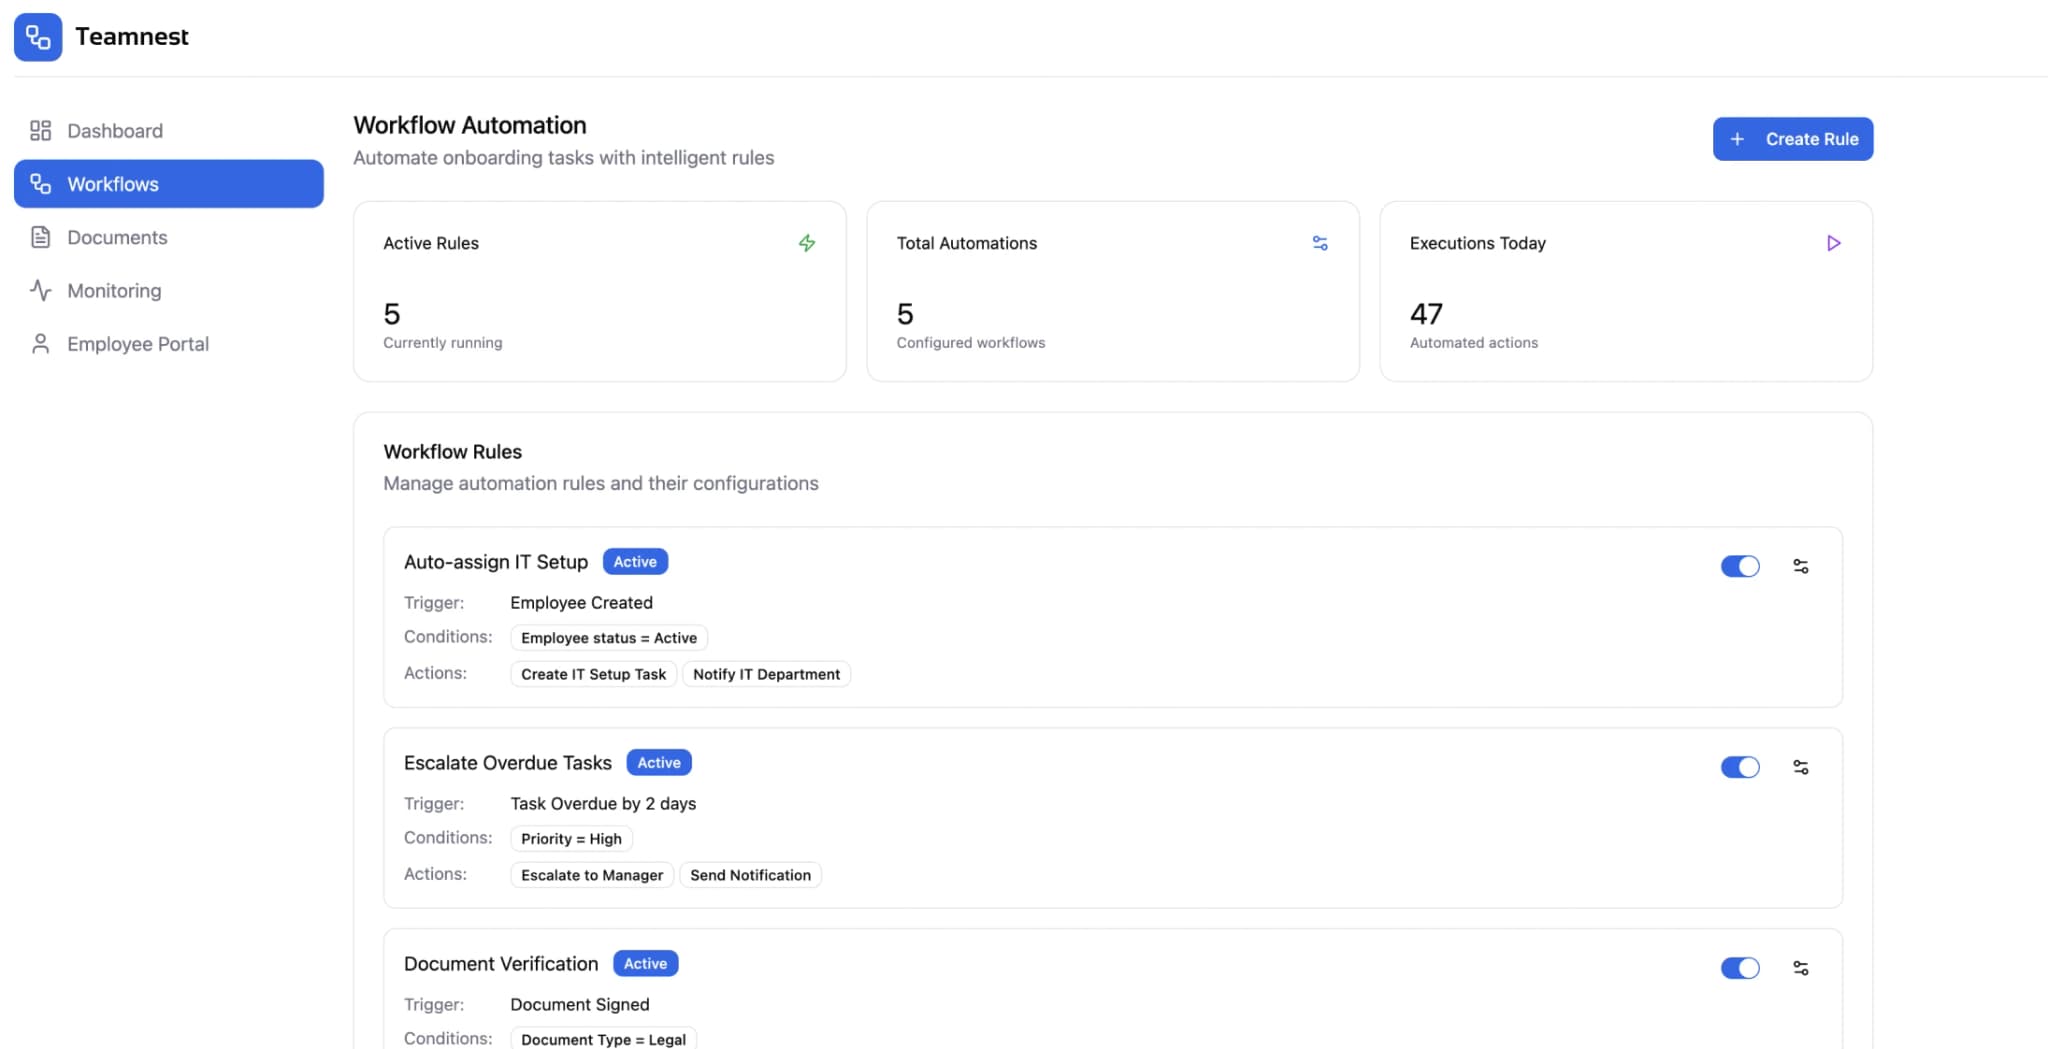Click the Create Rule button
Screen dimensions: 2048x1049
tap(1792, 138)
